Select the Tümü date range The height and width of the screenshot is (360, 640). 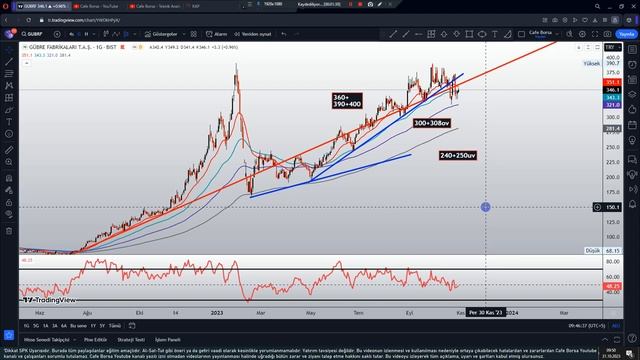tap(115, 326)
